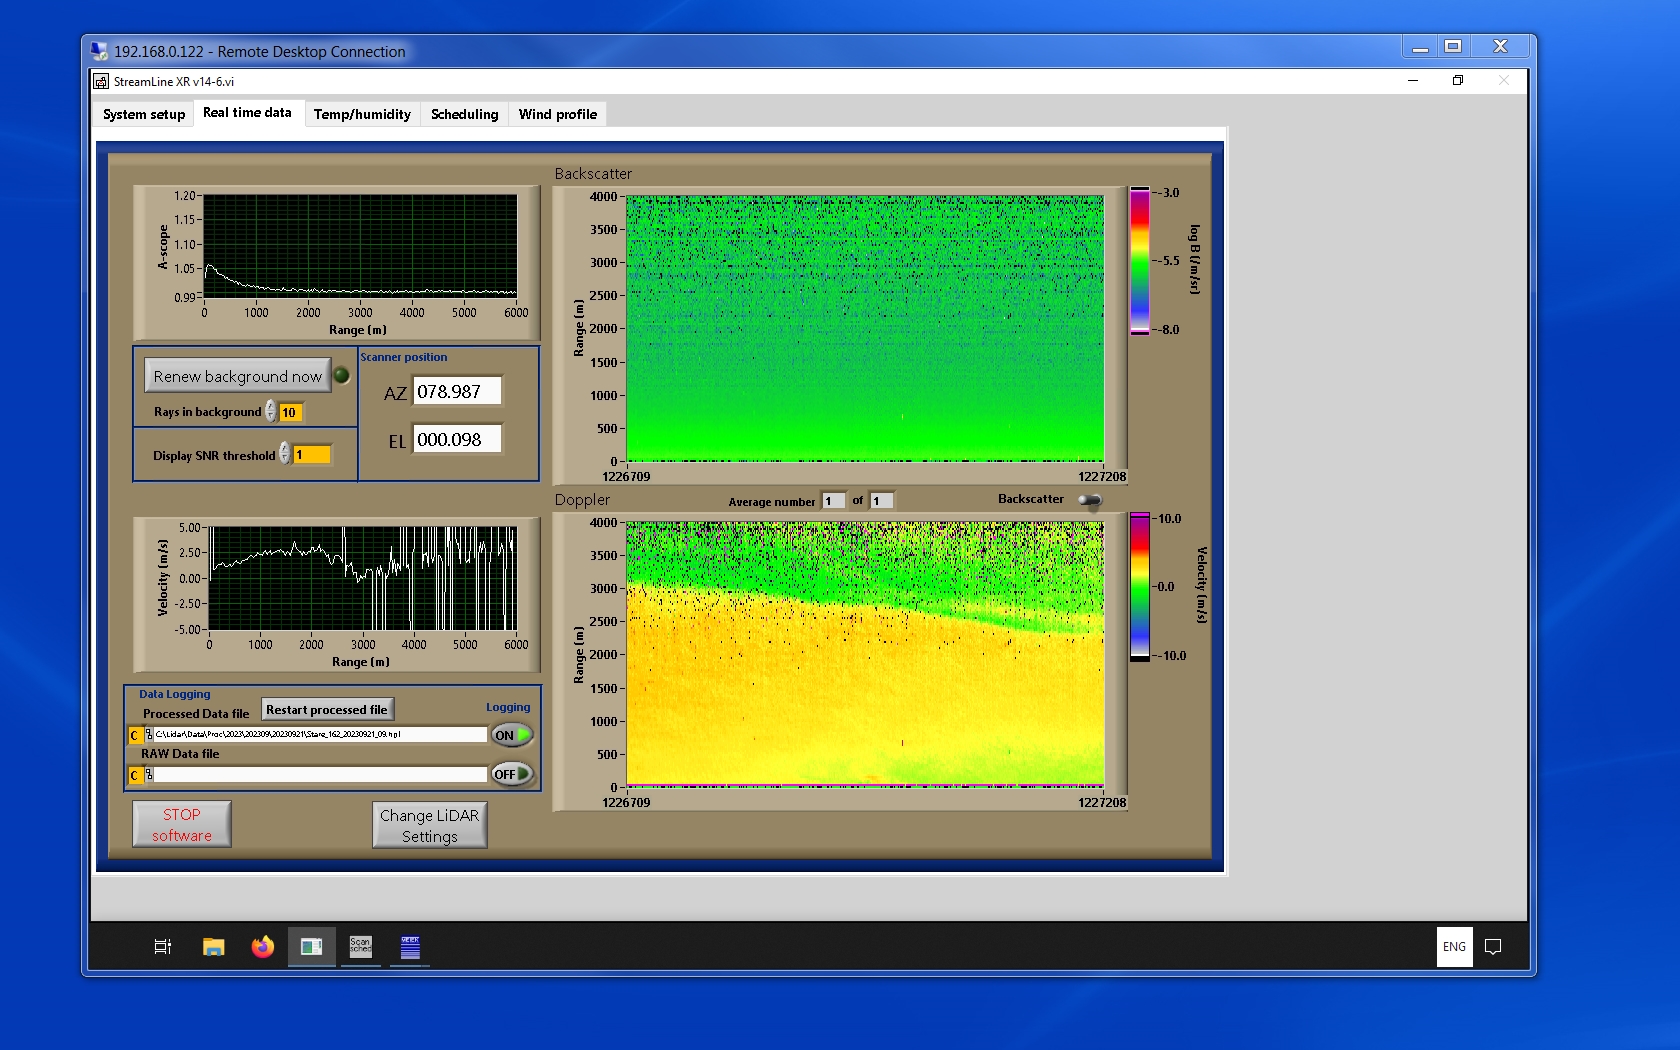Open File Explorer in the taskbar

213,946
